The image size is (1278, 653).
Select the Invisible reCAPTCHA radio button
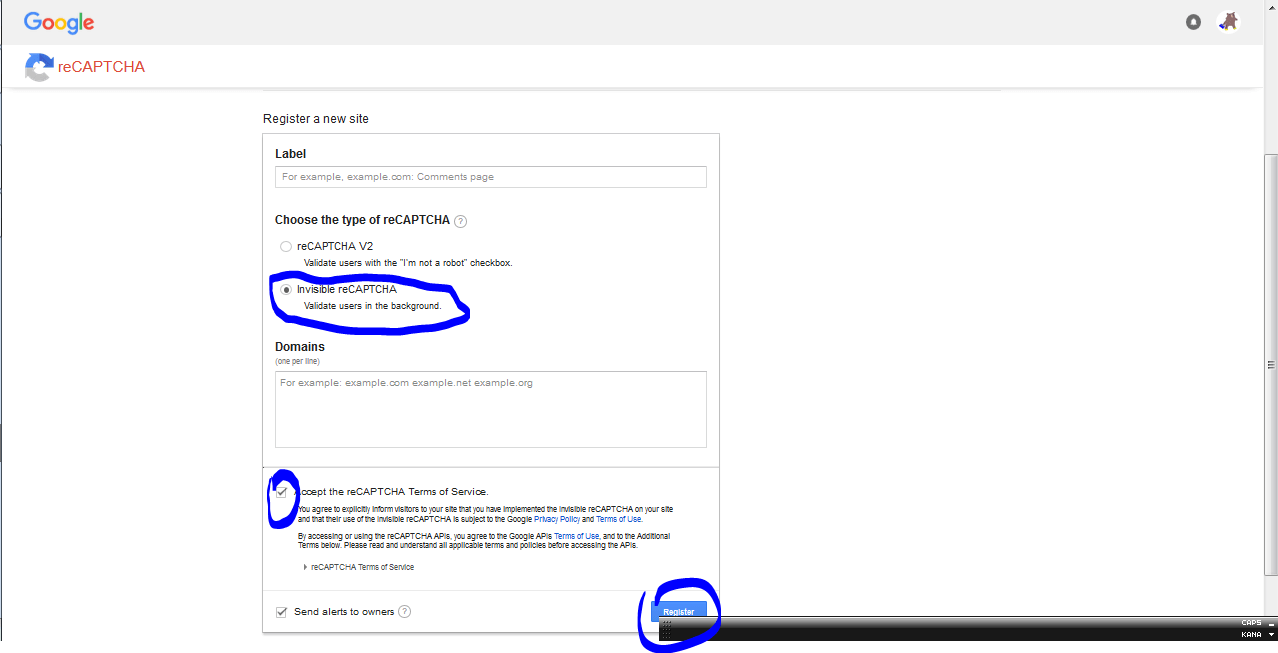click(286, 290)
